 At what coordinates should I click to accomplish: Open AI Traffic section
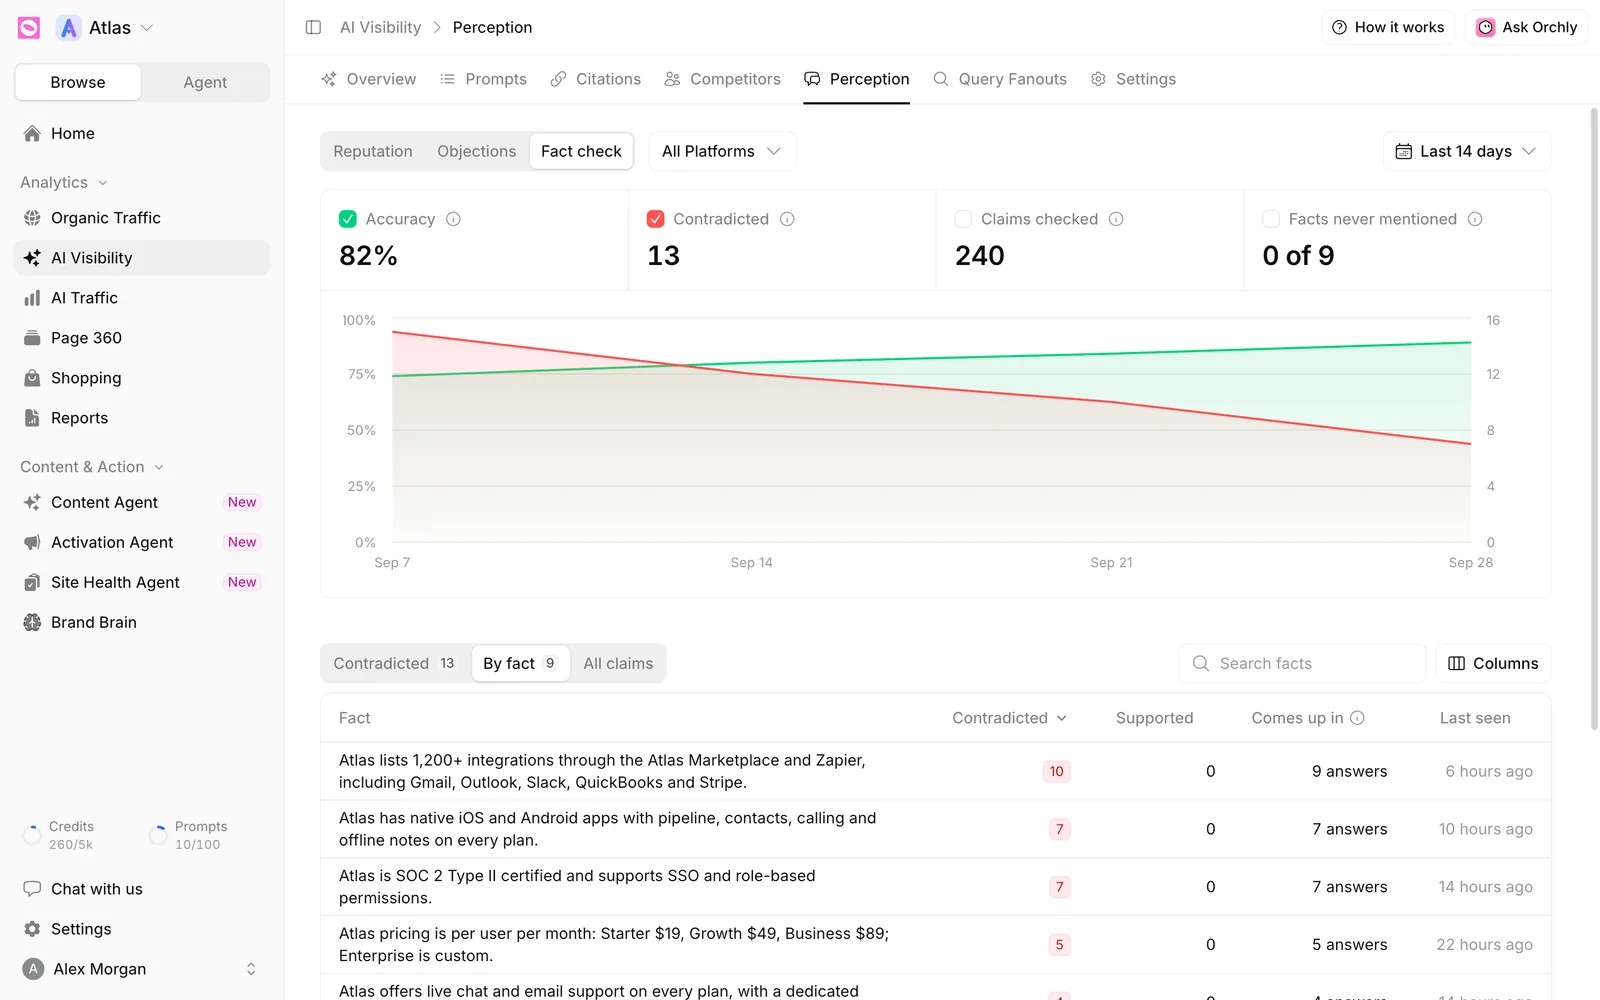pyautogui.click(x=142, y=298)
